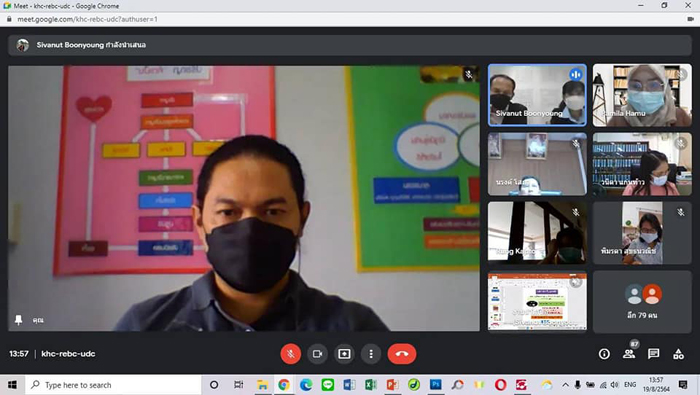
Task: Open the in-call chat panel
Action: tap(654, 354)
